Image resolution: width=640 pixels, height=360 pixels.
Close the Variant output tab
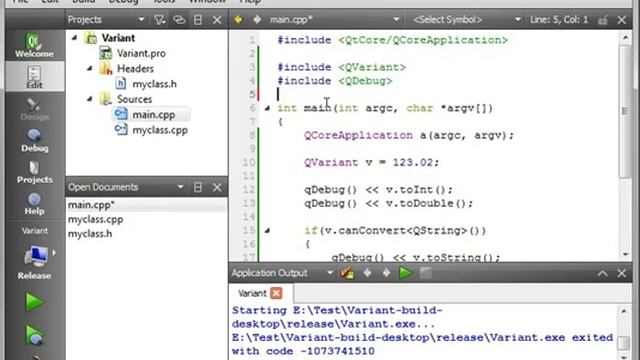(276, 293)
